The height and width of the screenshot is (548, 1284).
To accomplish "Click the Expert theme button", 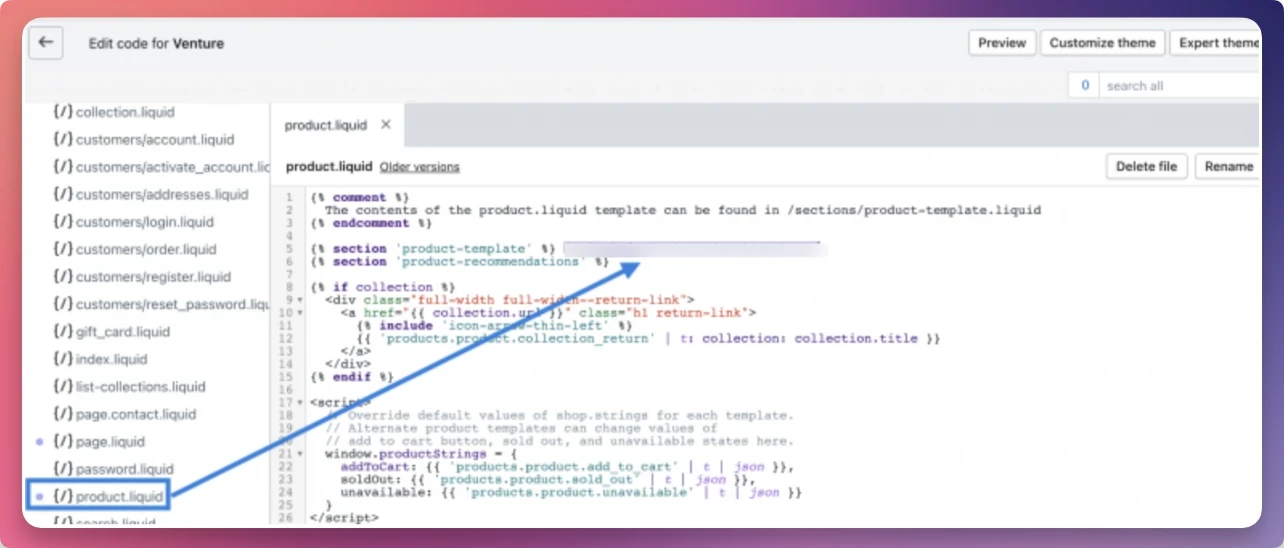I will pyautogui.click(x=1216, y=43).
